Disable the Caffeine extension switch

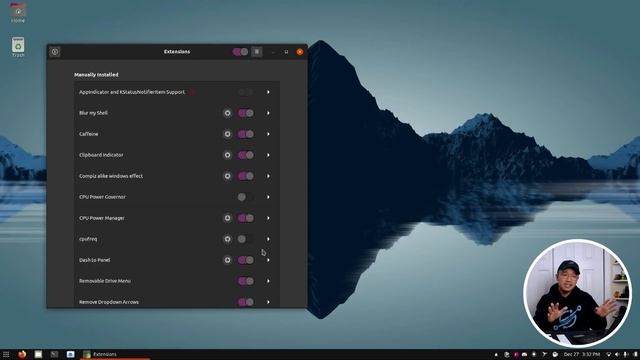246,134
